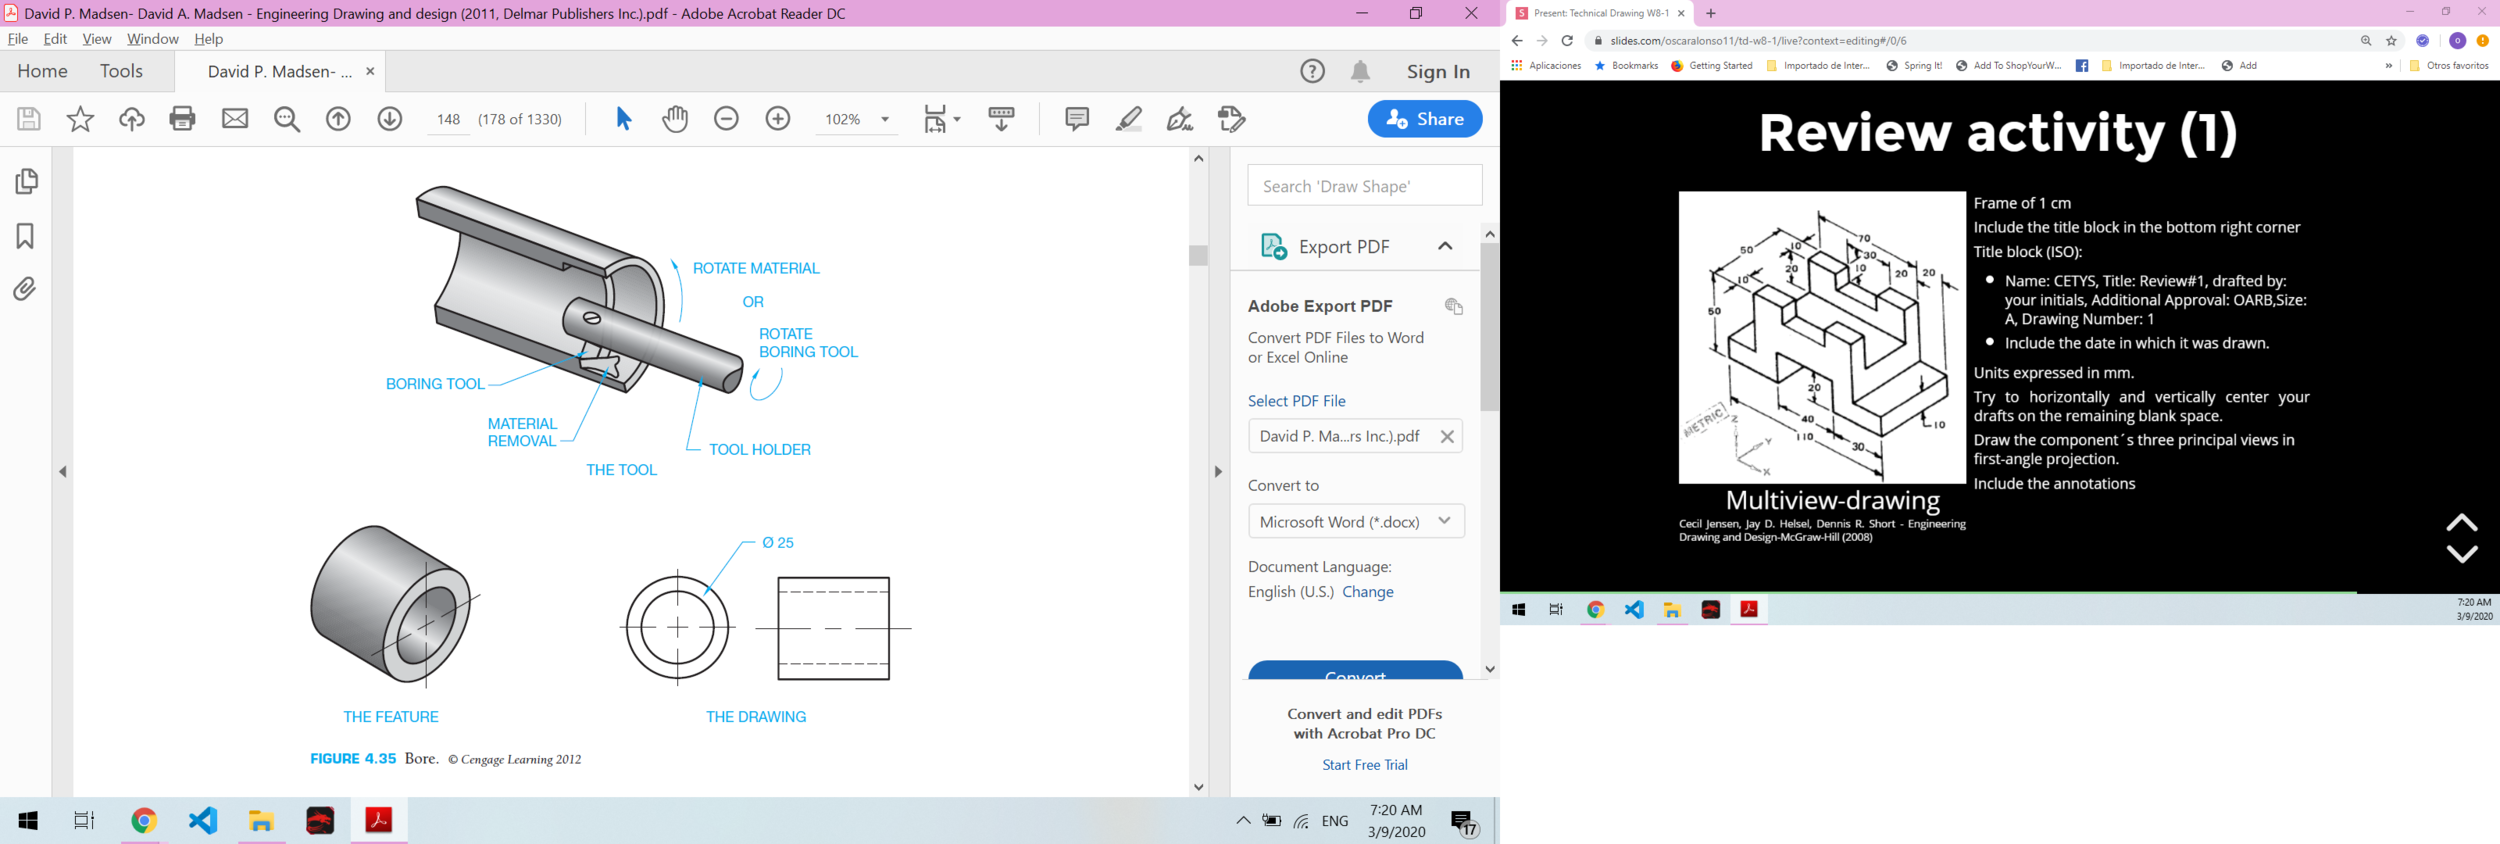Screen dimensions: 2500x844
Task: Reload the page in Chrome
Action: click(x=1567, y=41)
